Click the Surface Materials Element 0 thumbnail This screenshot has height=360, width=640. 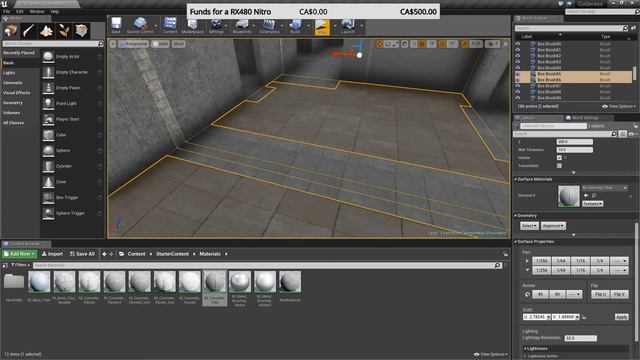point(569,196)
